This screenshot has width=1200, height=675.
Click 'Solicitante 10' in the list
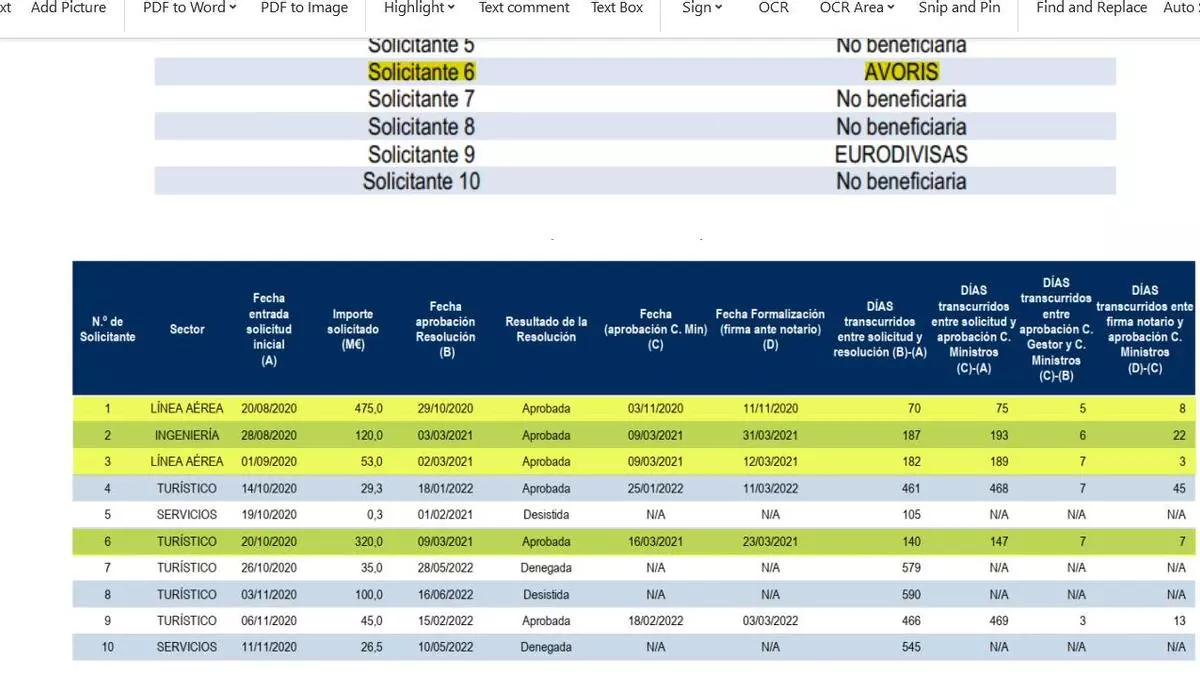pyautogui.click(x=421, y=181)
